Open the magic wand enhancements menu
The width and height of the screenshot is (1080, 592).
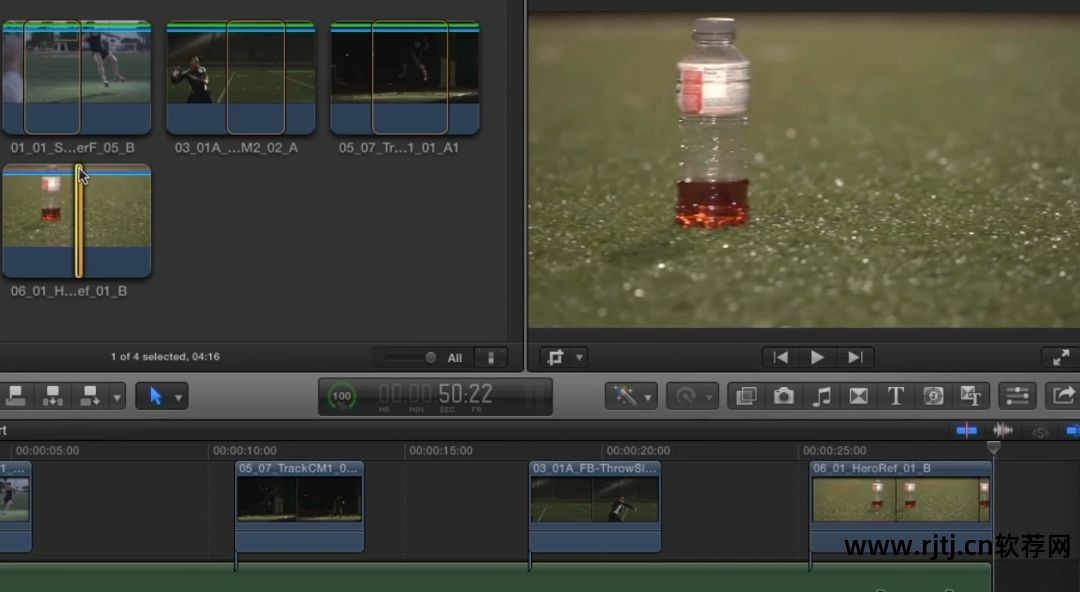(x=625, y=396)
